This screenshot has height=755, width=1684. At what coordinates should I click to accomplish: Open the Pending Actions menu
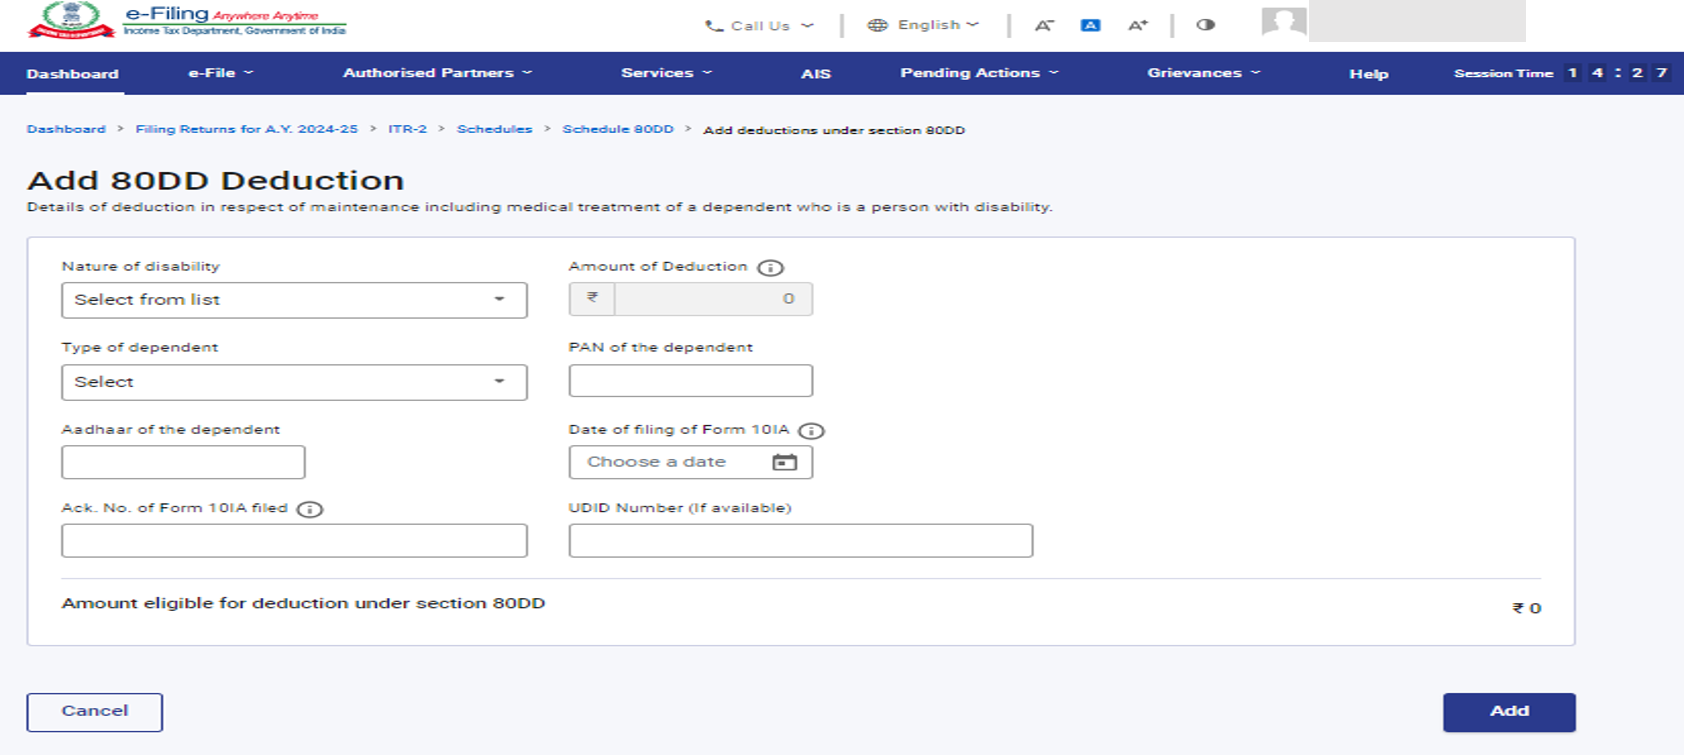(x=978, y=73)
